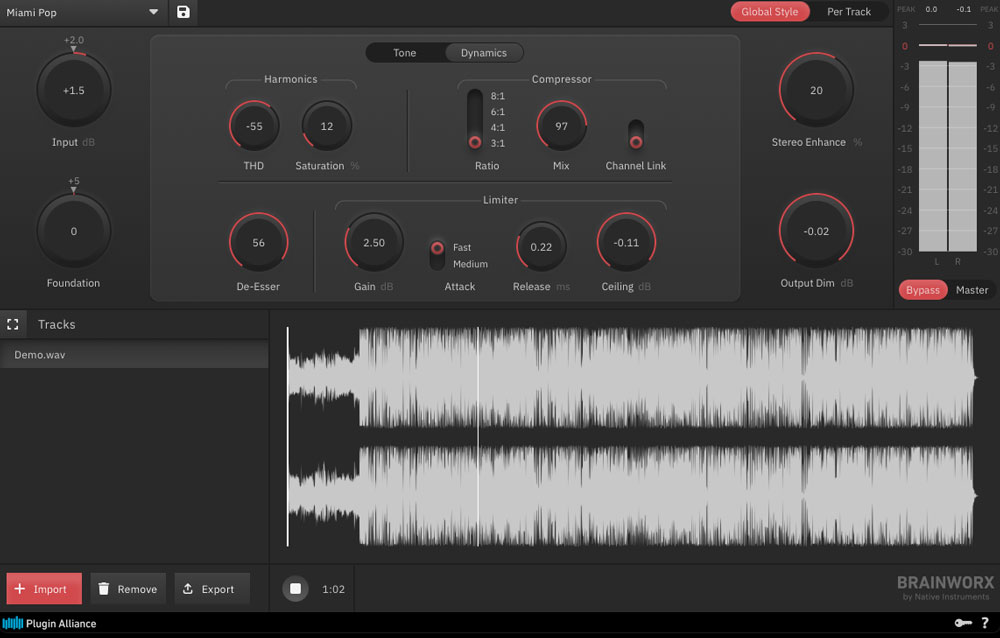Click the Fast attack label

[462, 247]
